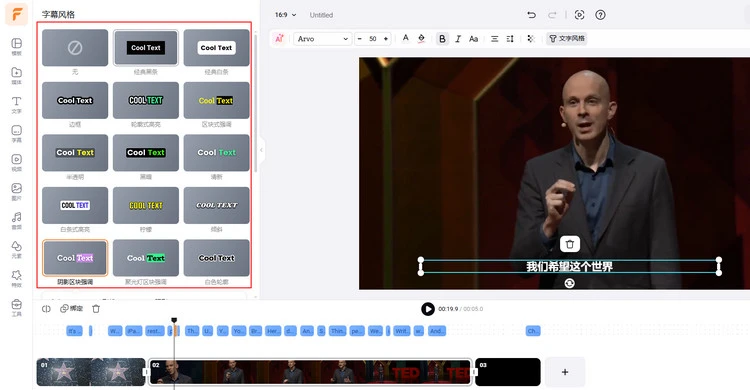Open the help question mark icon
This screenshot has height=390, width=750.
(600, 15)
